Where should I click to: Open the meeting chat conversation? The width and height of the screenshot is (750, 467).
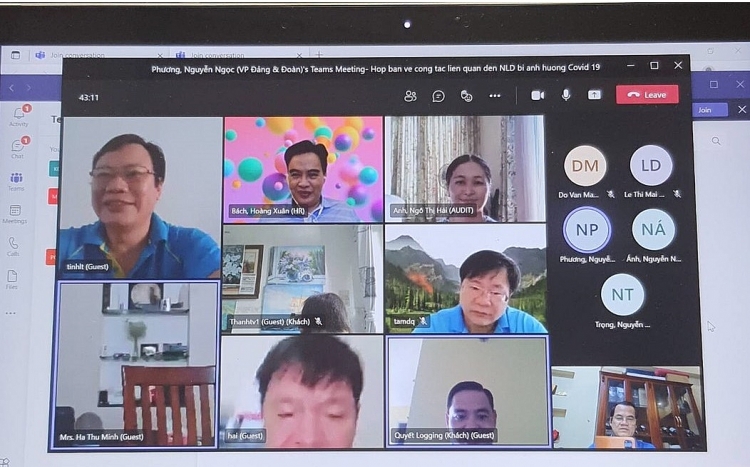(x=438, y=95)
